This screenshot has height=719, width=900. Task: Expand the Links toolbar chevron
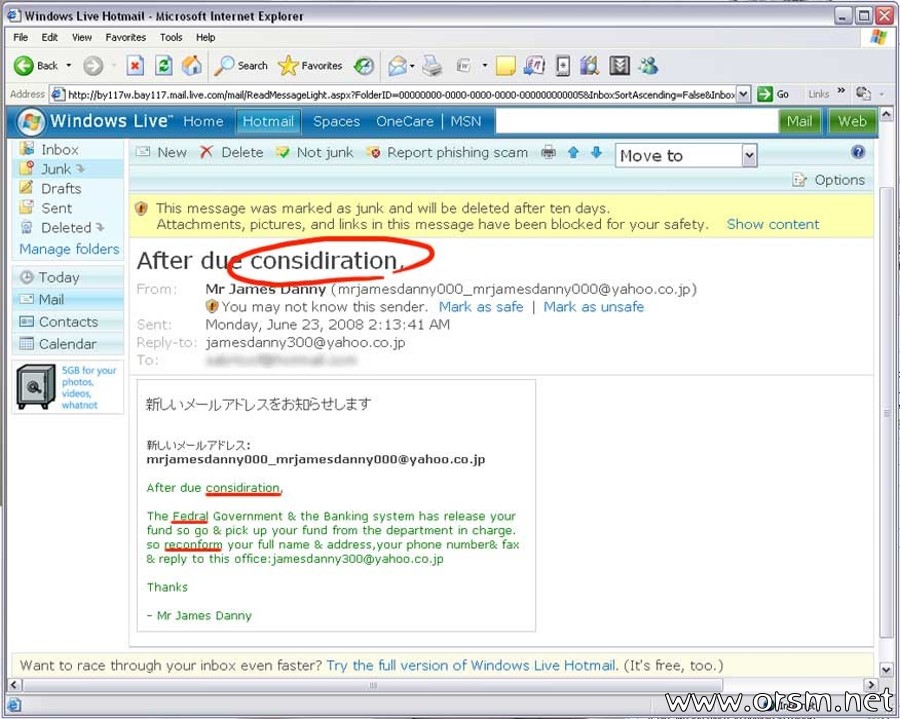pyautogui.click(x=841, y=91)
